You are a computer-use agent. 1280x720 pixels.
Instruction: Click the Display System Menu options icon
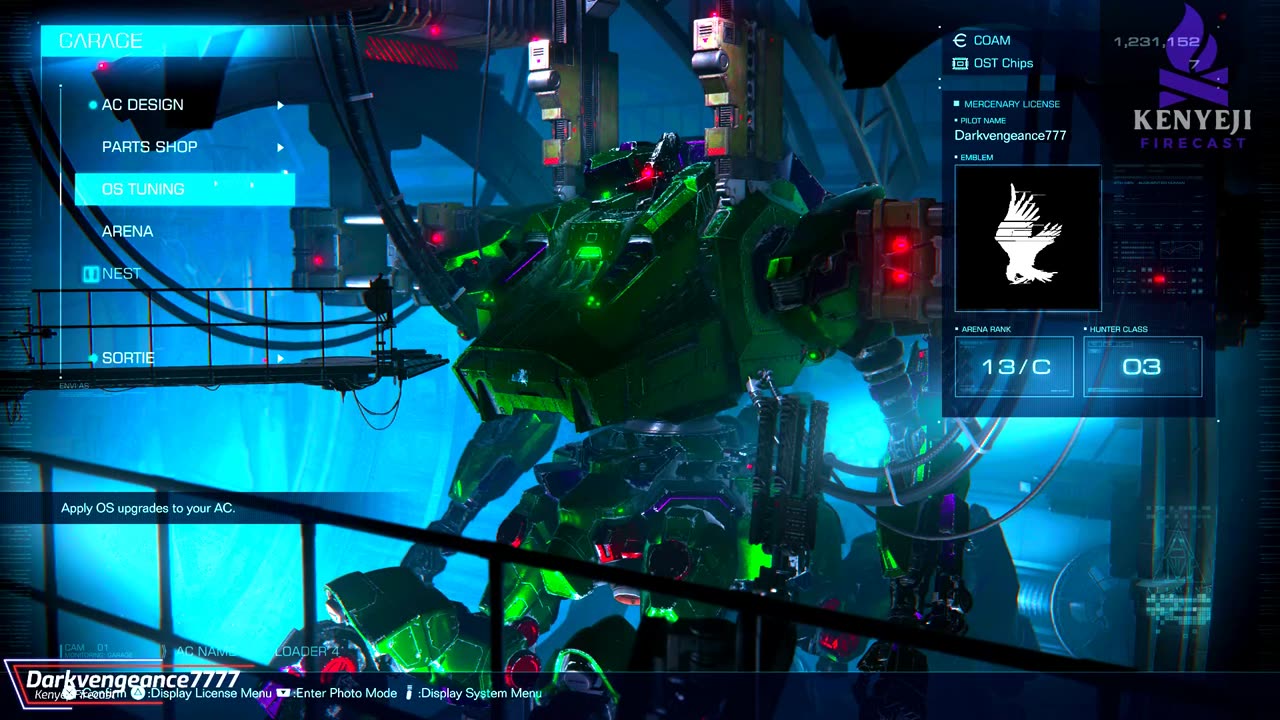[410, 693]
